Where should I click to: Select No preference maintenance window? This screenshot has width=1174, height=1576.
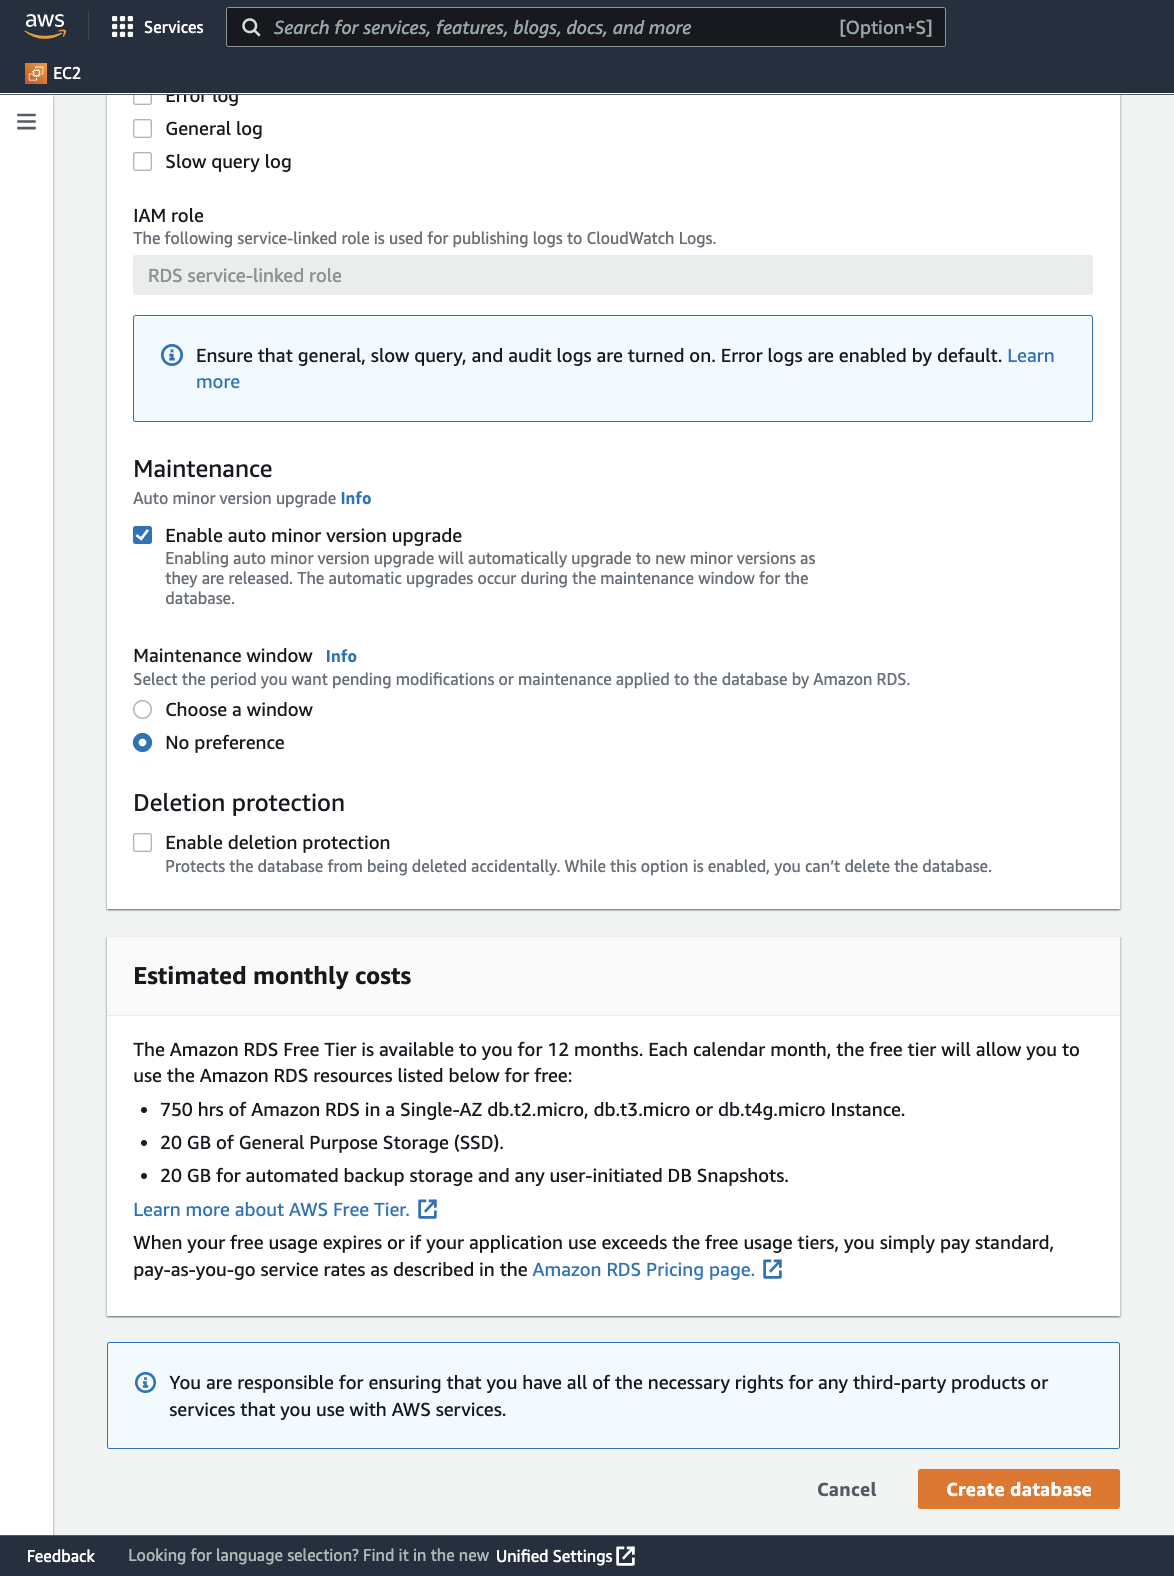coord(143,743)
